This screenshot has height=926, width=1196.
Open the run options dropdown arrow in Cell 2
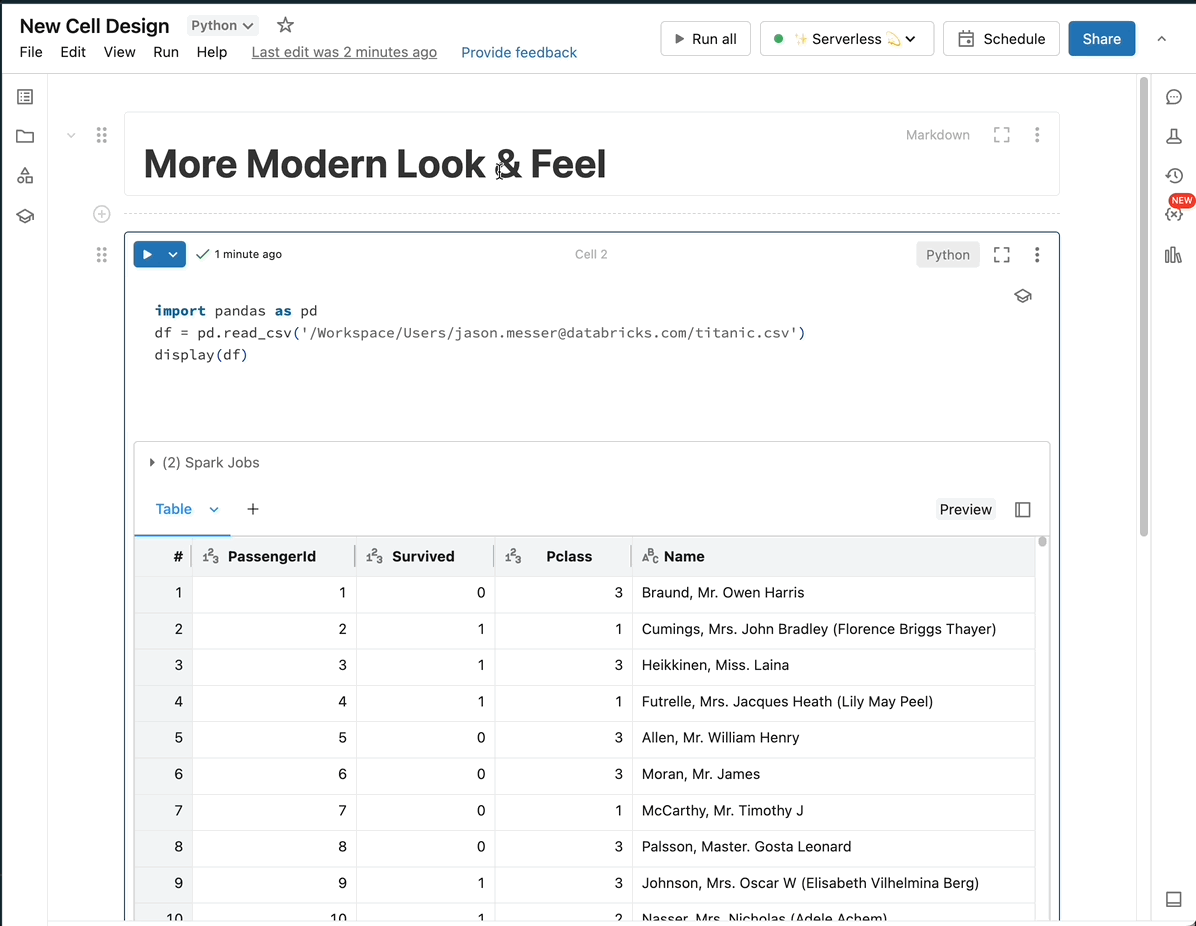tap(173, 255)
